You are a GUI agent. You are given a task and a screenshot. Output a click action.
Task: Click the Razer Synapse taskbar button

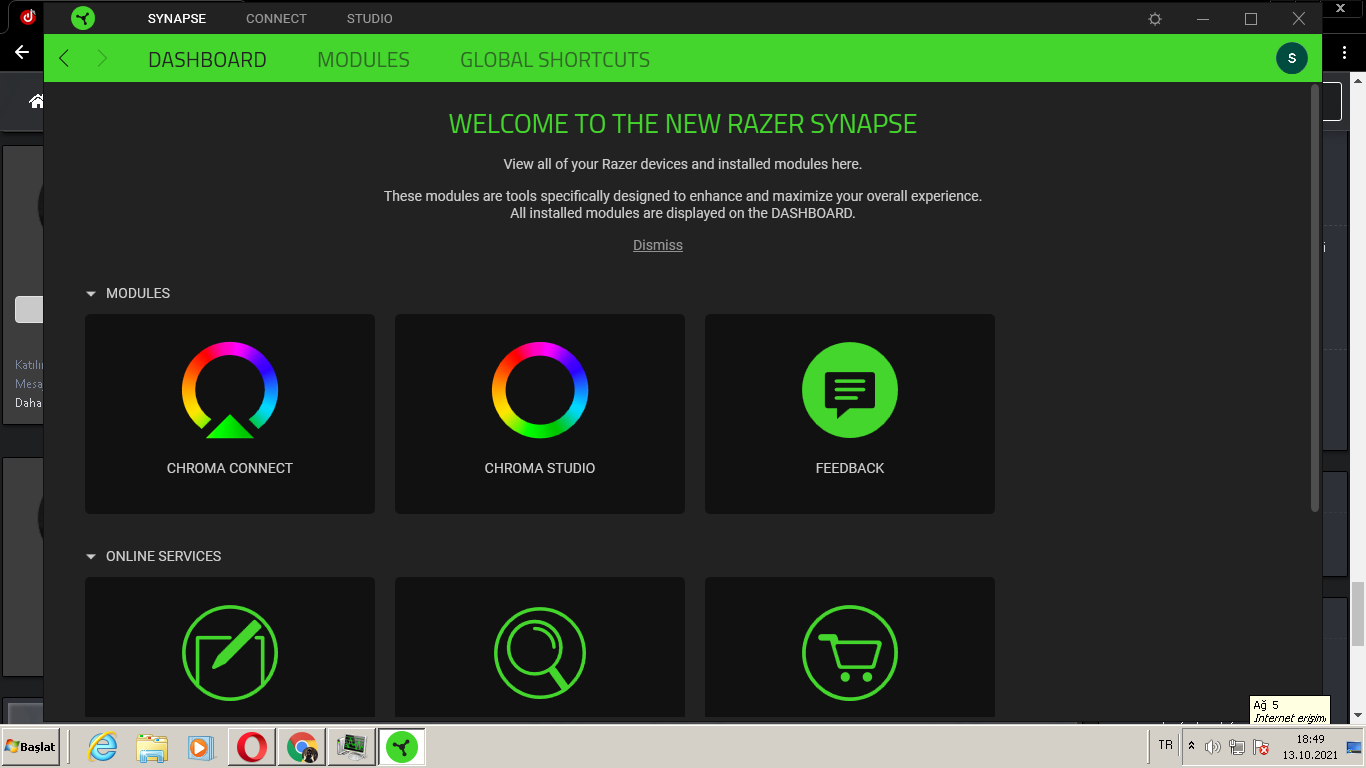click(x=402, y=747)
